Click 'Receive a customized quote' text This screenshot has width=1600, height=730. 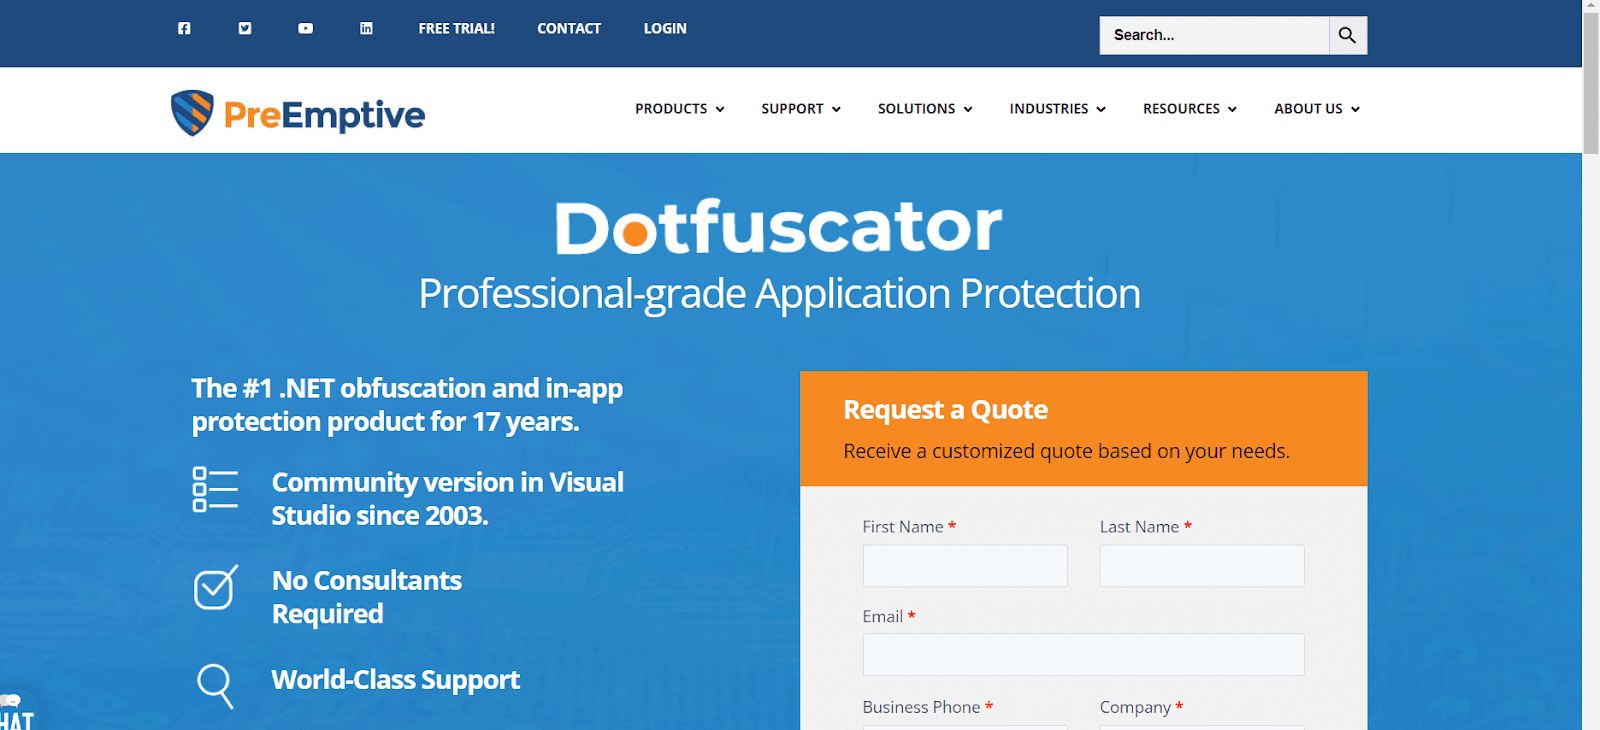point(1066,451)
